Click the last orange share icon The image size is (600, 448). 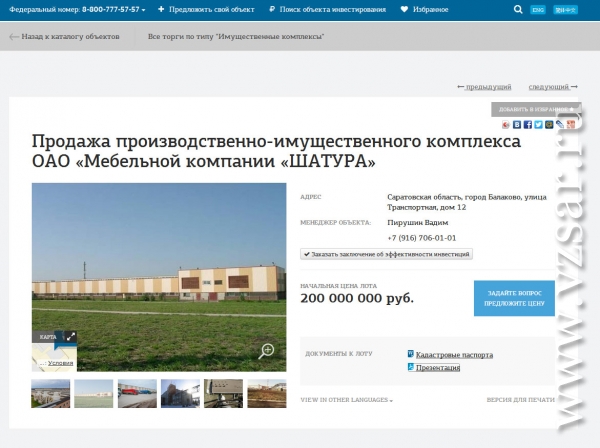click(x=571, y=125)
